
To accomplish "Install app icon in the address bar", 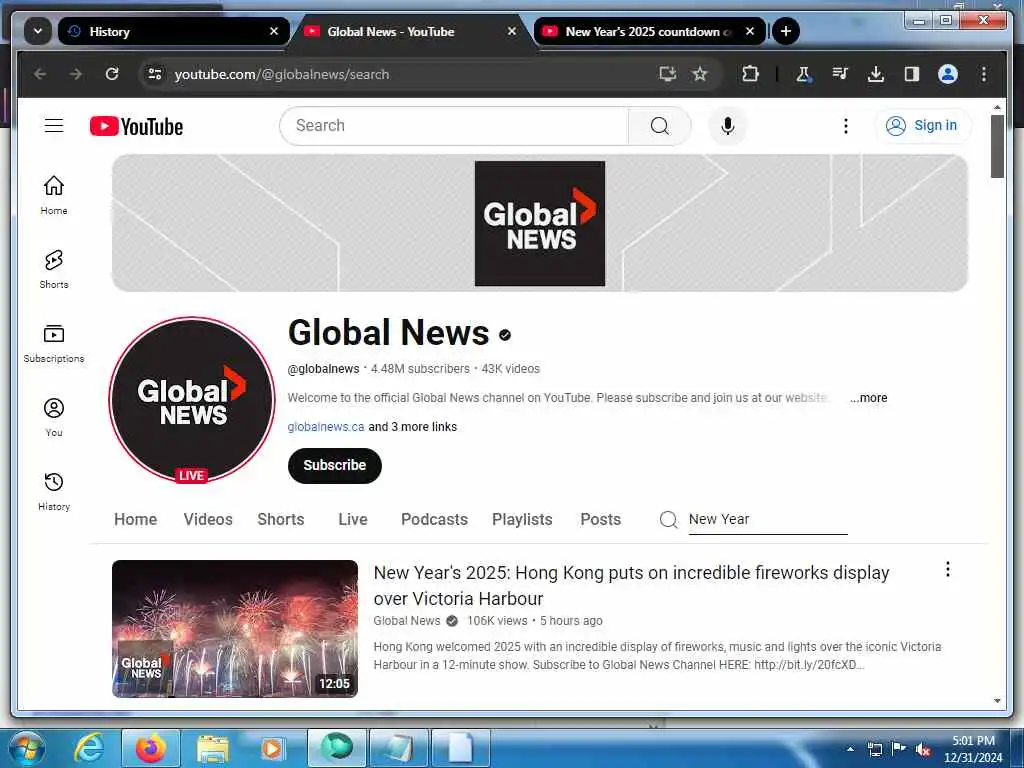I will tap(667, 74).
